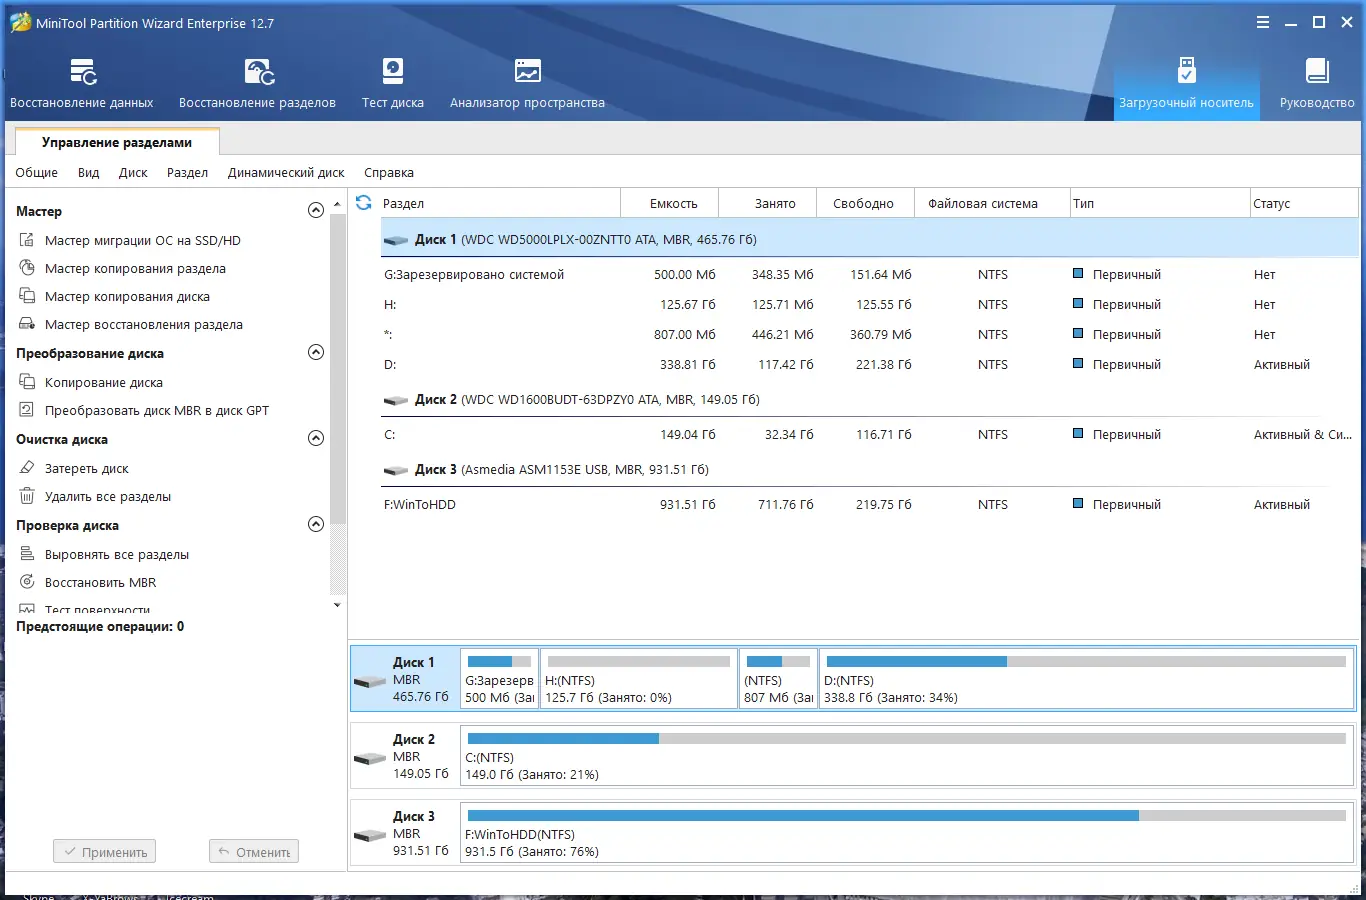The image size is (1366, 900).
Task: Open the Manual (Руководство) icon
Action: point(1317,72)
